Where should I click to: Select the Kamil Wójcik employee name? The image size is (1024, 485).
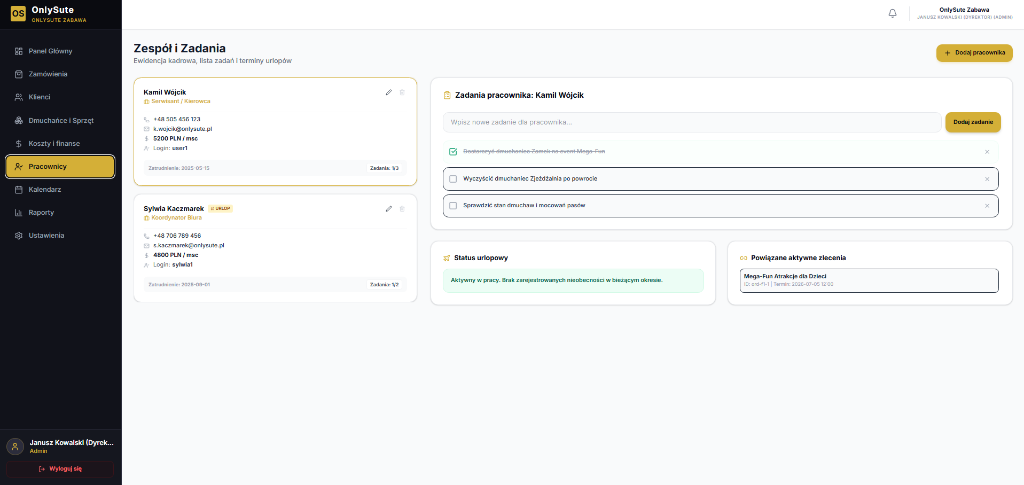click(x=165, y=92)
